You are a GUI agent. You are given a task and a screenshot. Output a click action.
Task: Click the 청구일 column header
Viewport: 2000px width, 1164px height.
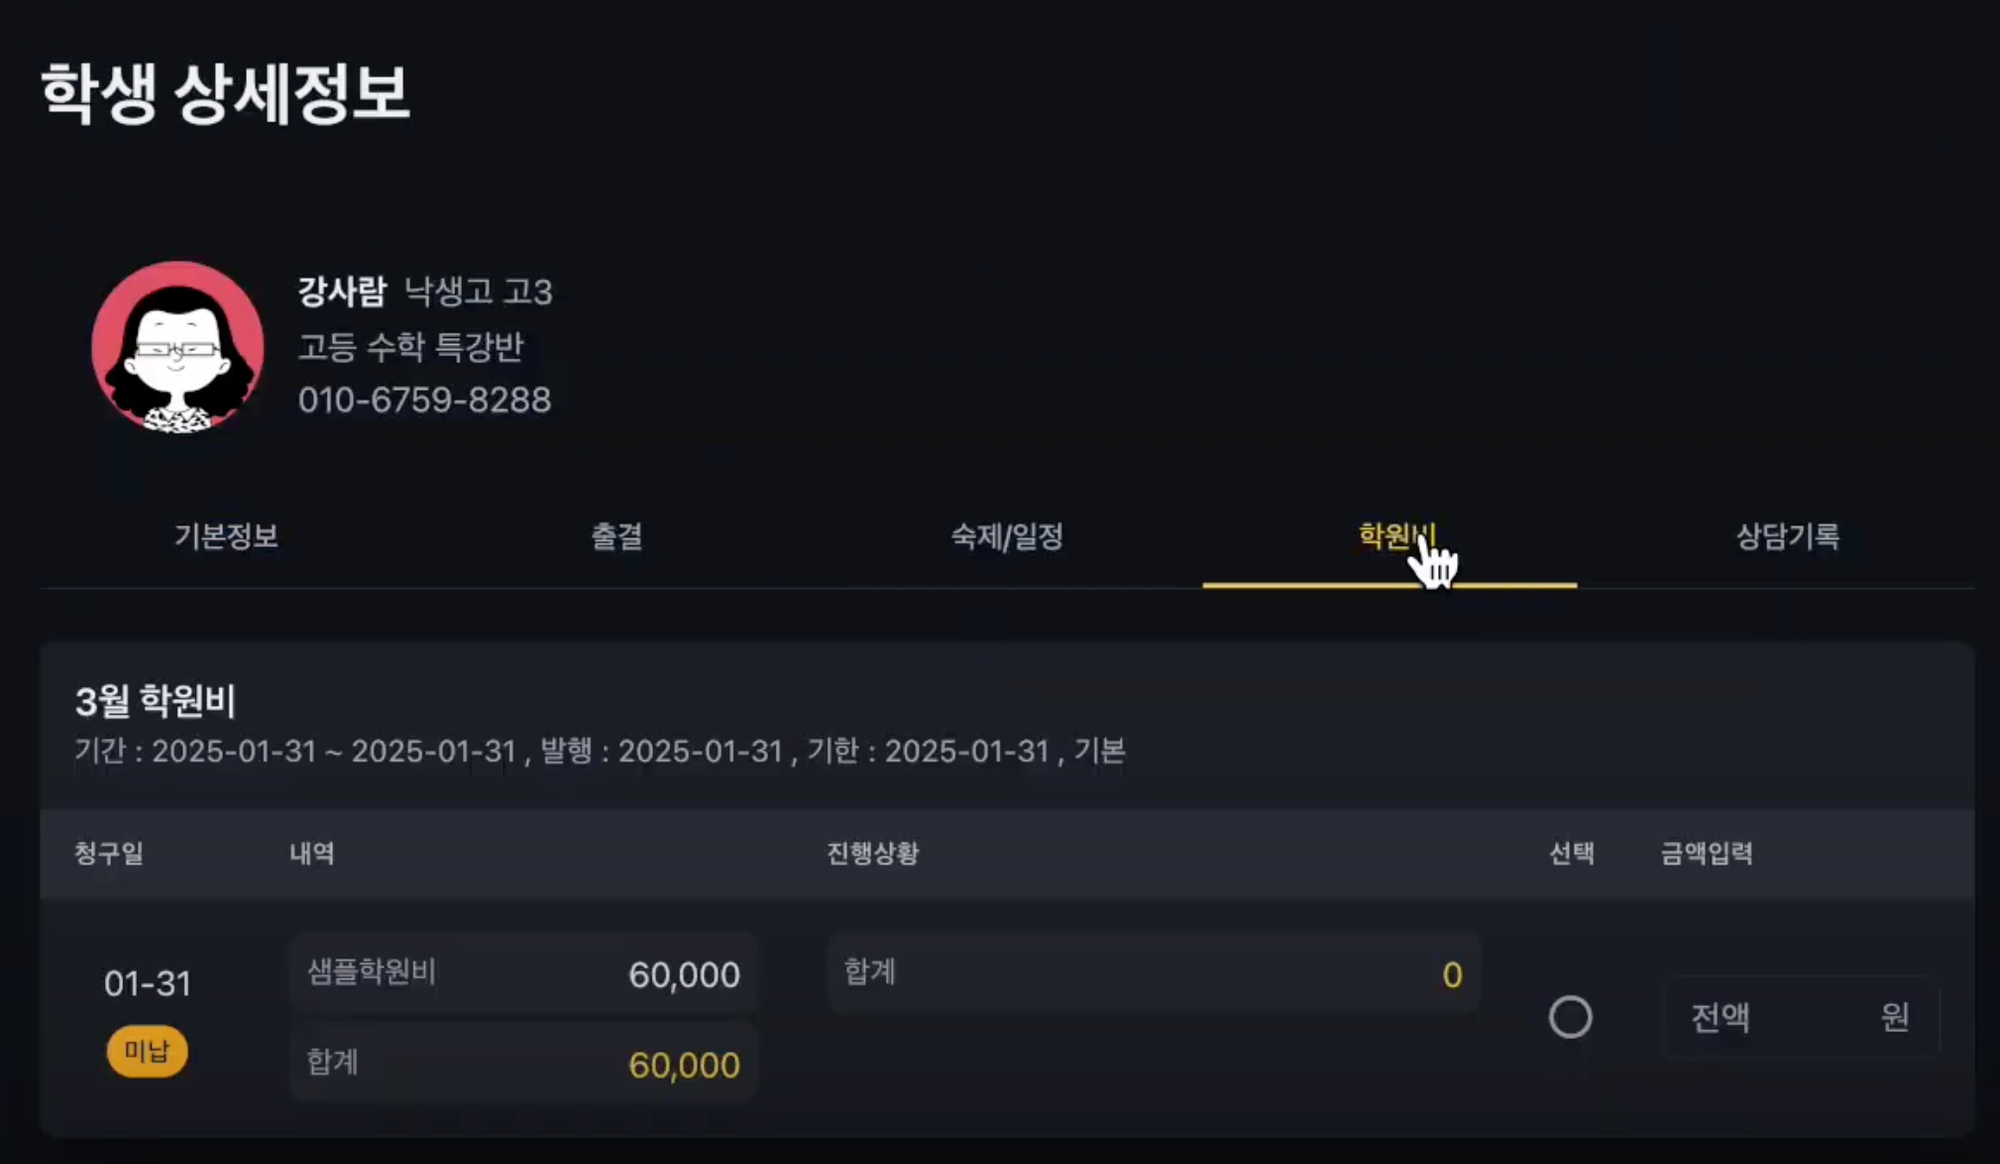pos(109,853)
